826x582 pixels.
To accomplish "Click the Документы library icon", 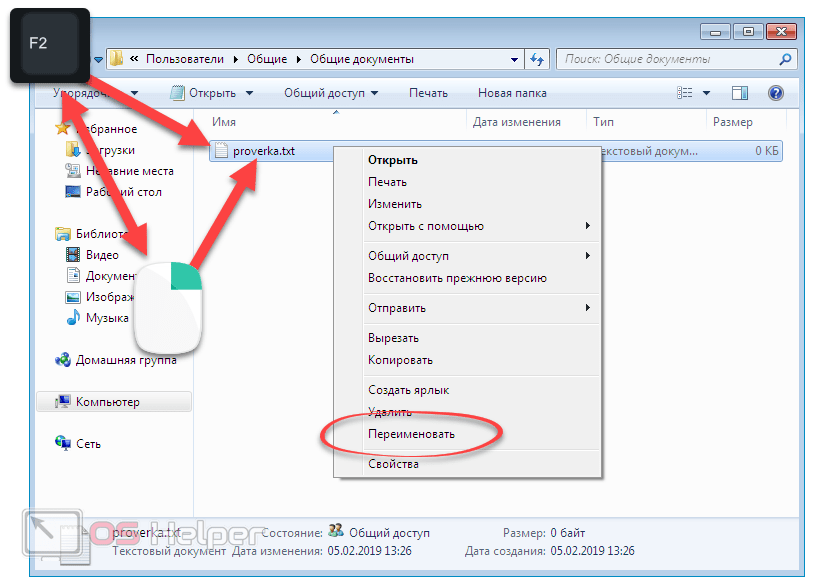I will pos(73,275).
